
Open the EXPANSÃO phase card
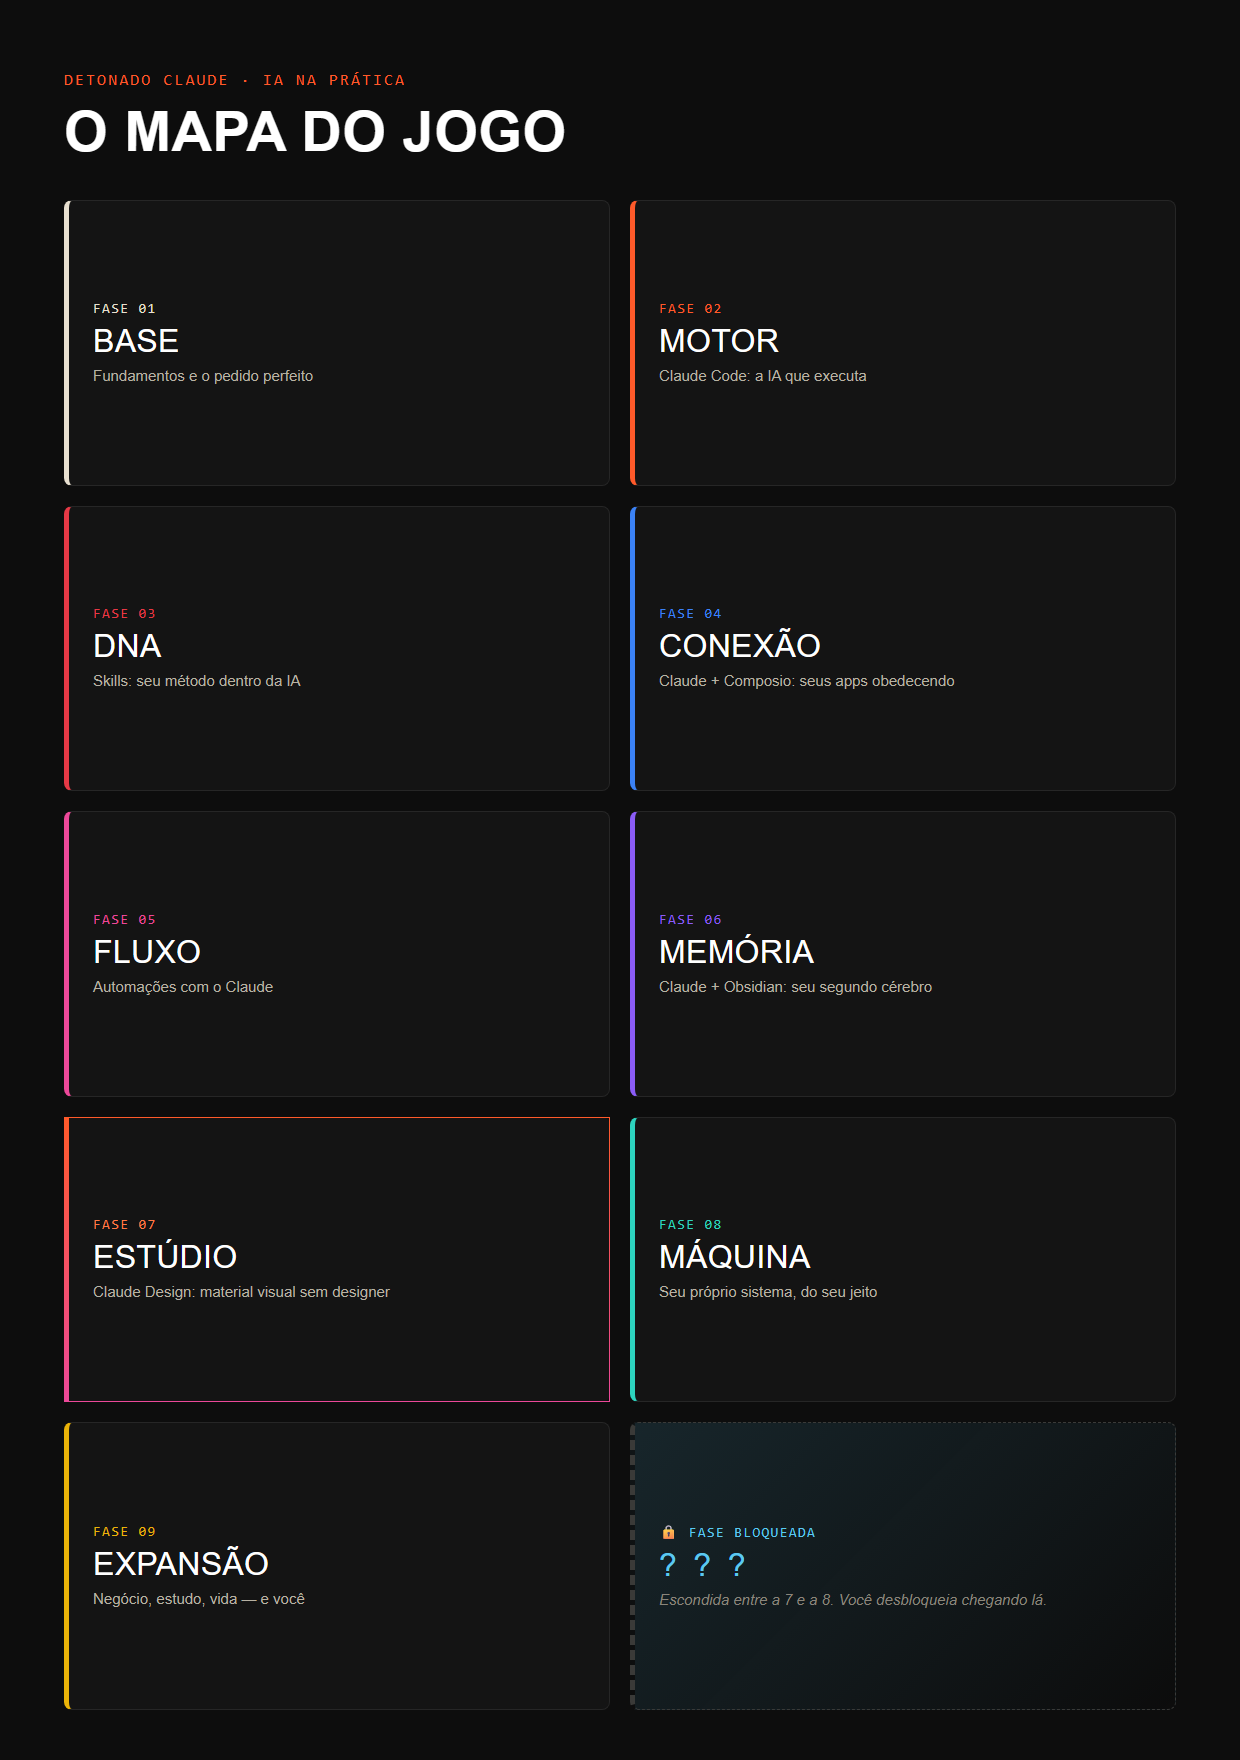coord(337,1566)
